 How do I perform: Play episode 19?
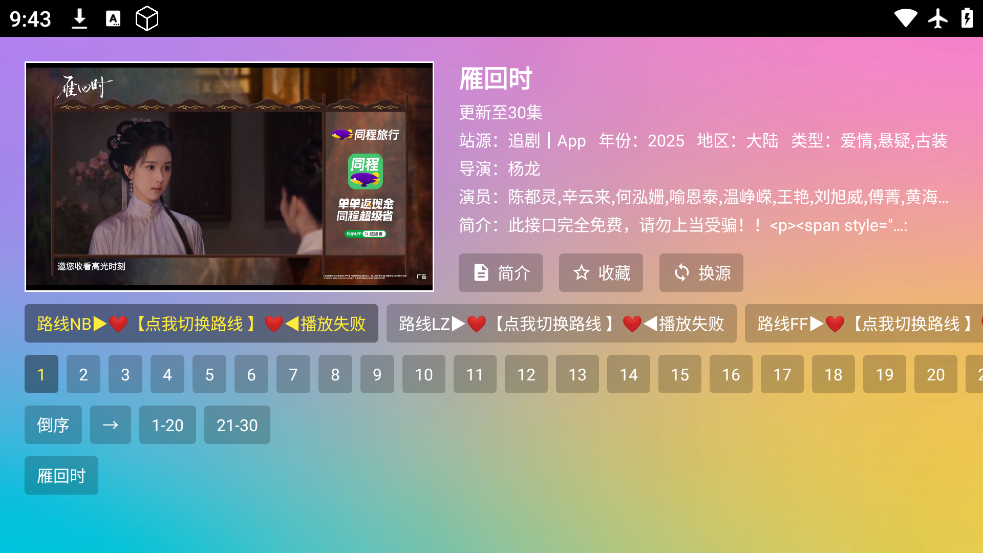click(x=885, y=374)
